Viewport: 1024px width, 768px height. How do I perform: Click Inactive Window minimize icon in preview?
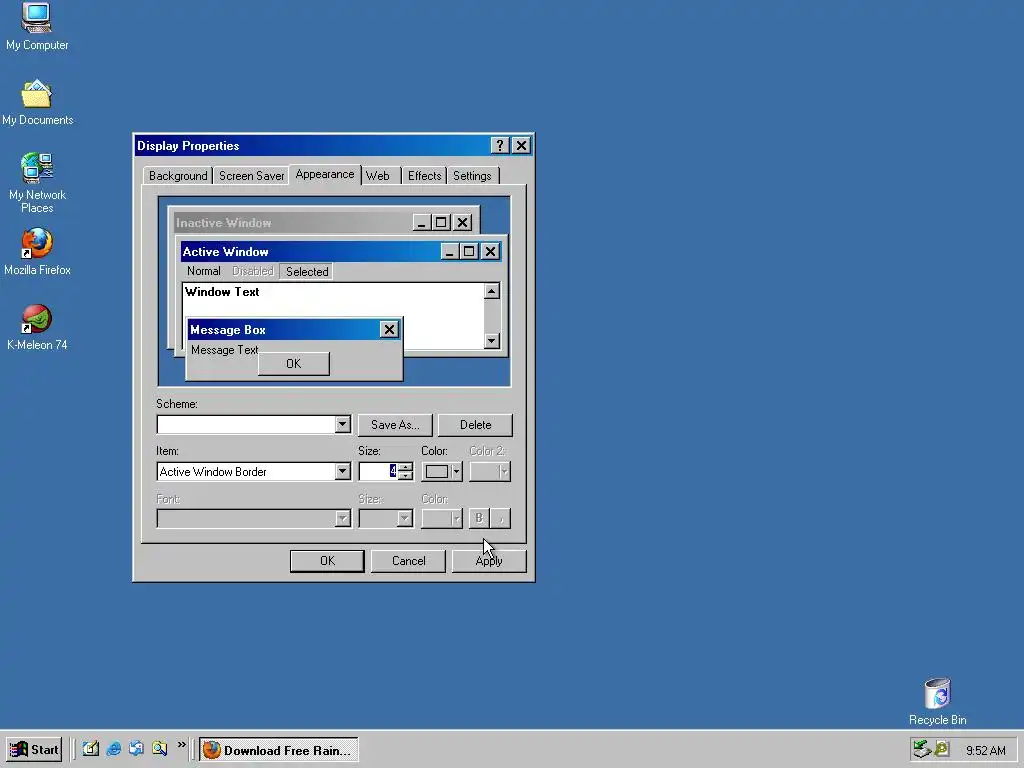422,223
